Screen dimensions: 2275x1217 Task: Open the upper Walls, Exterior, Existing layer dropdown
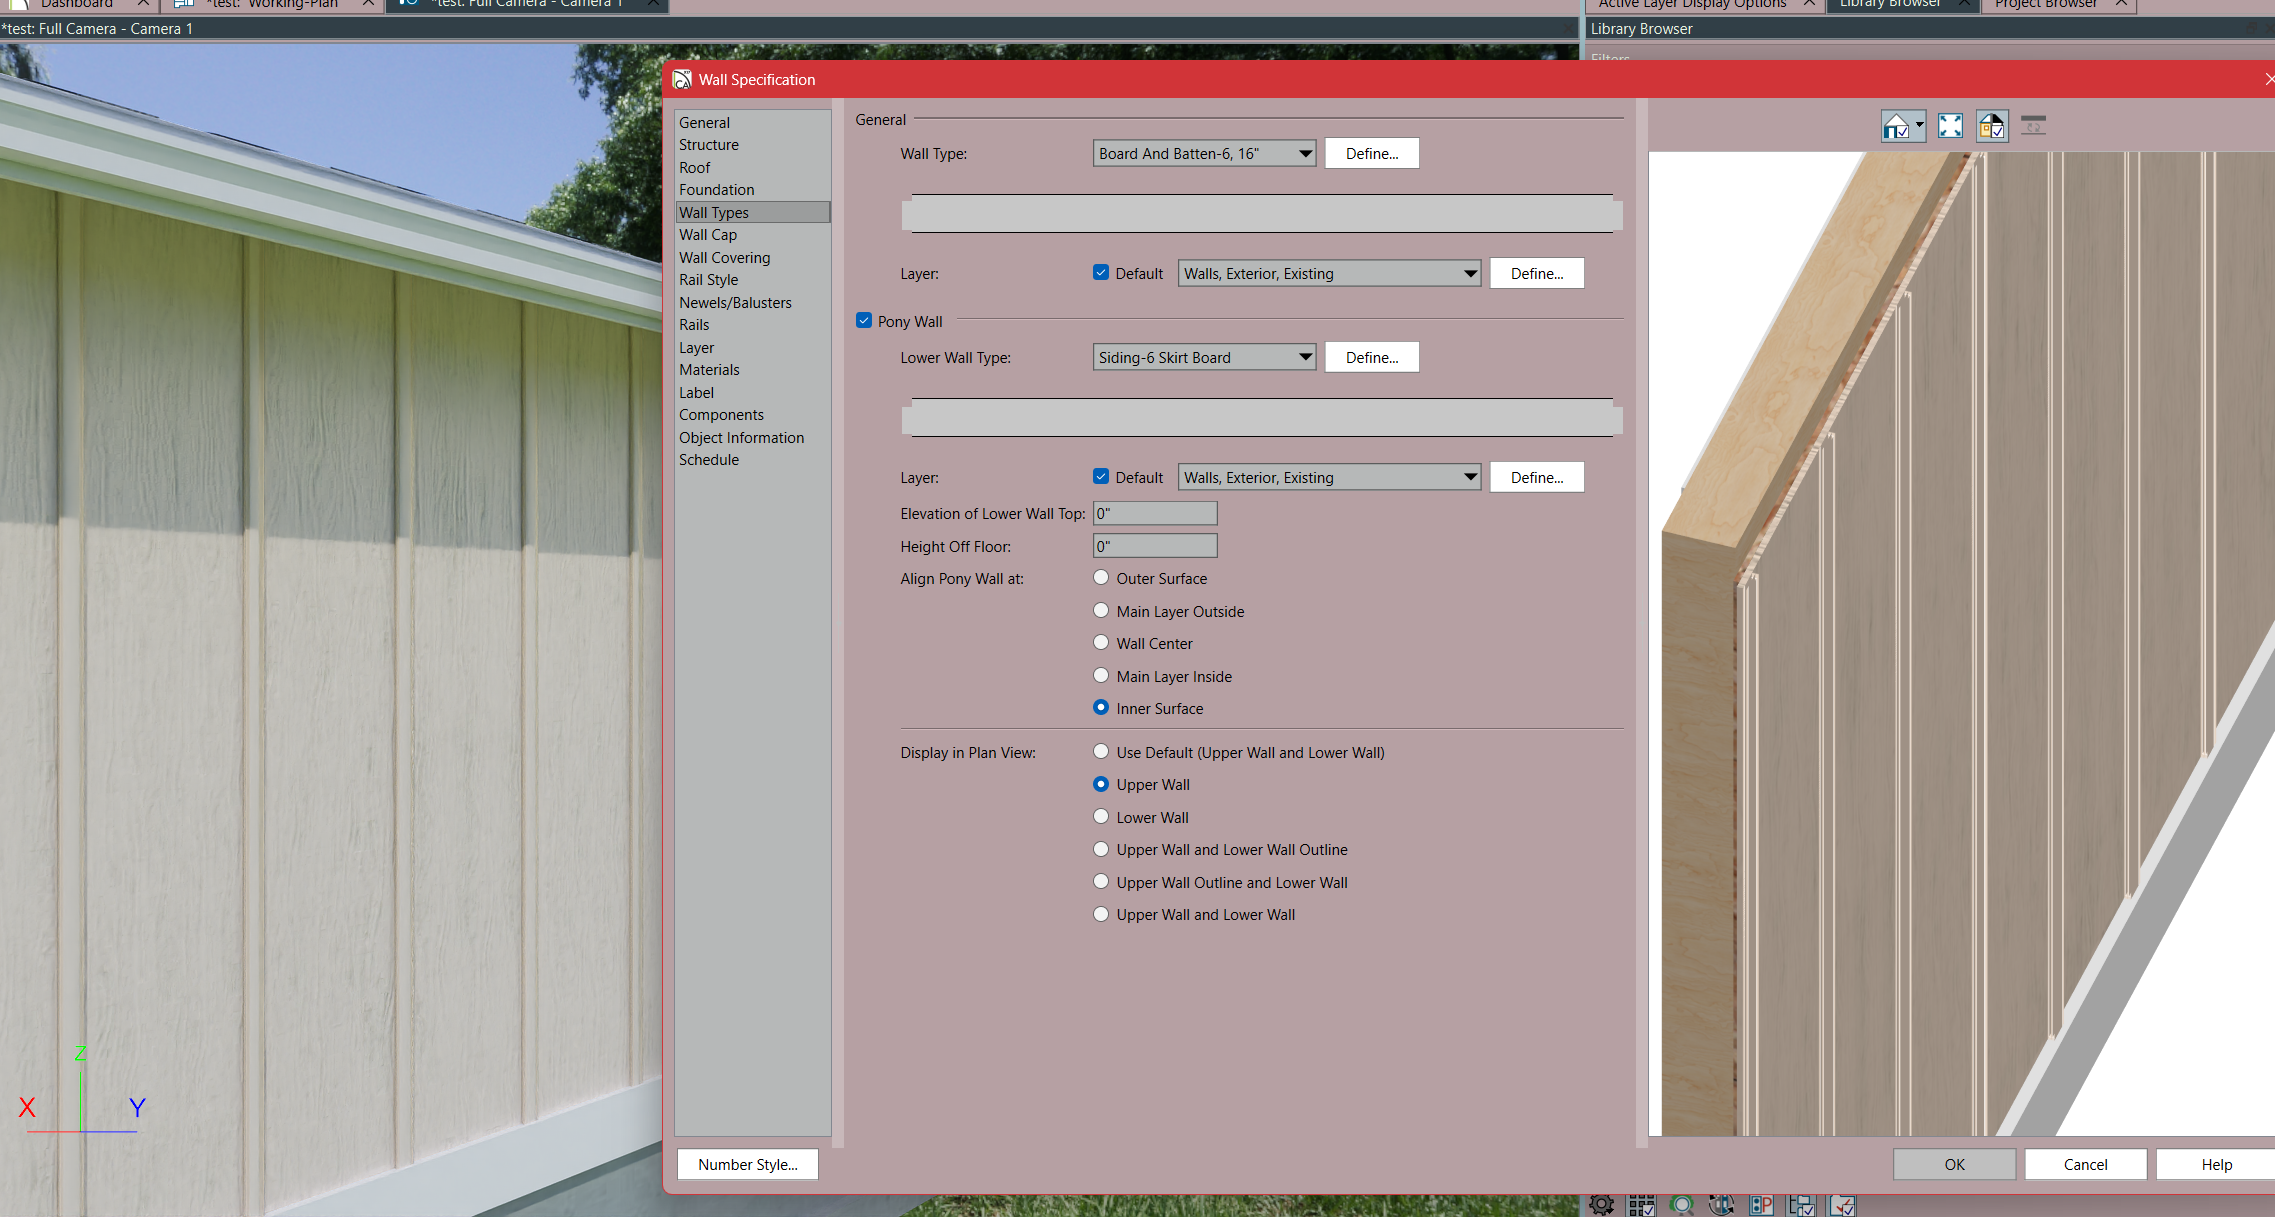pyautogui.click(x=1329, y=274)
